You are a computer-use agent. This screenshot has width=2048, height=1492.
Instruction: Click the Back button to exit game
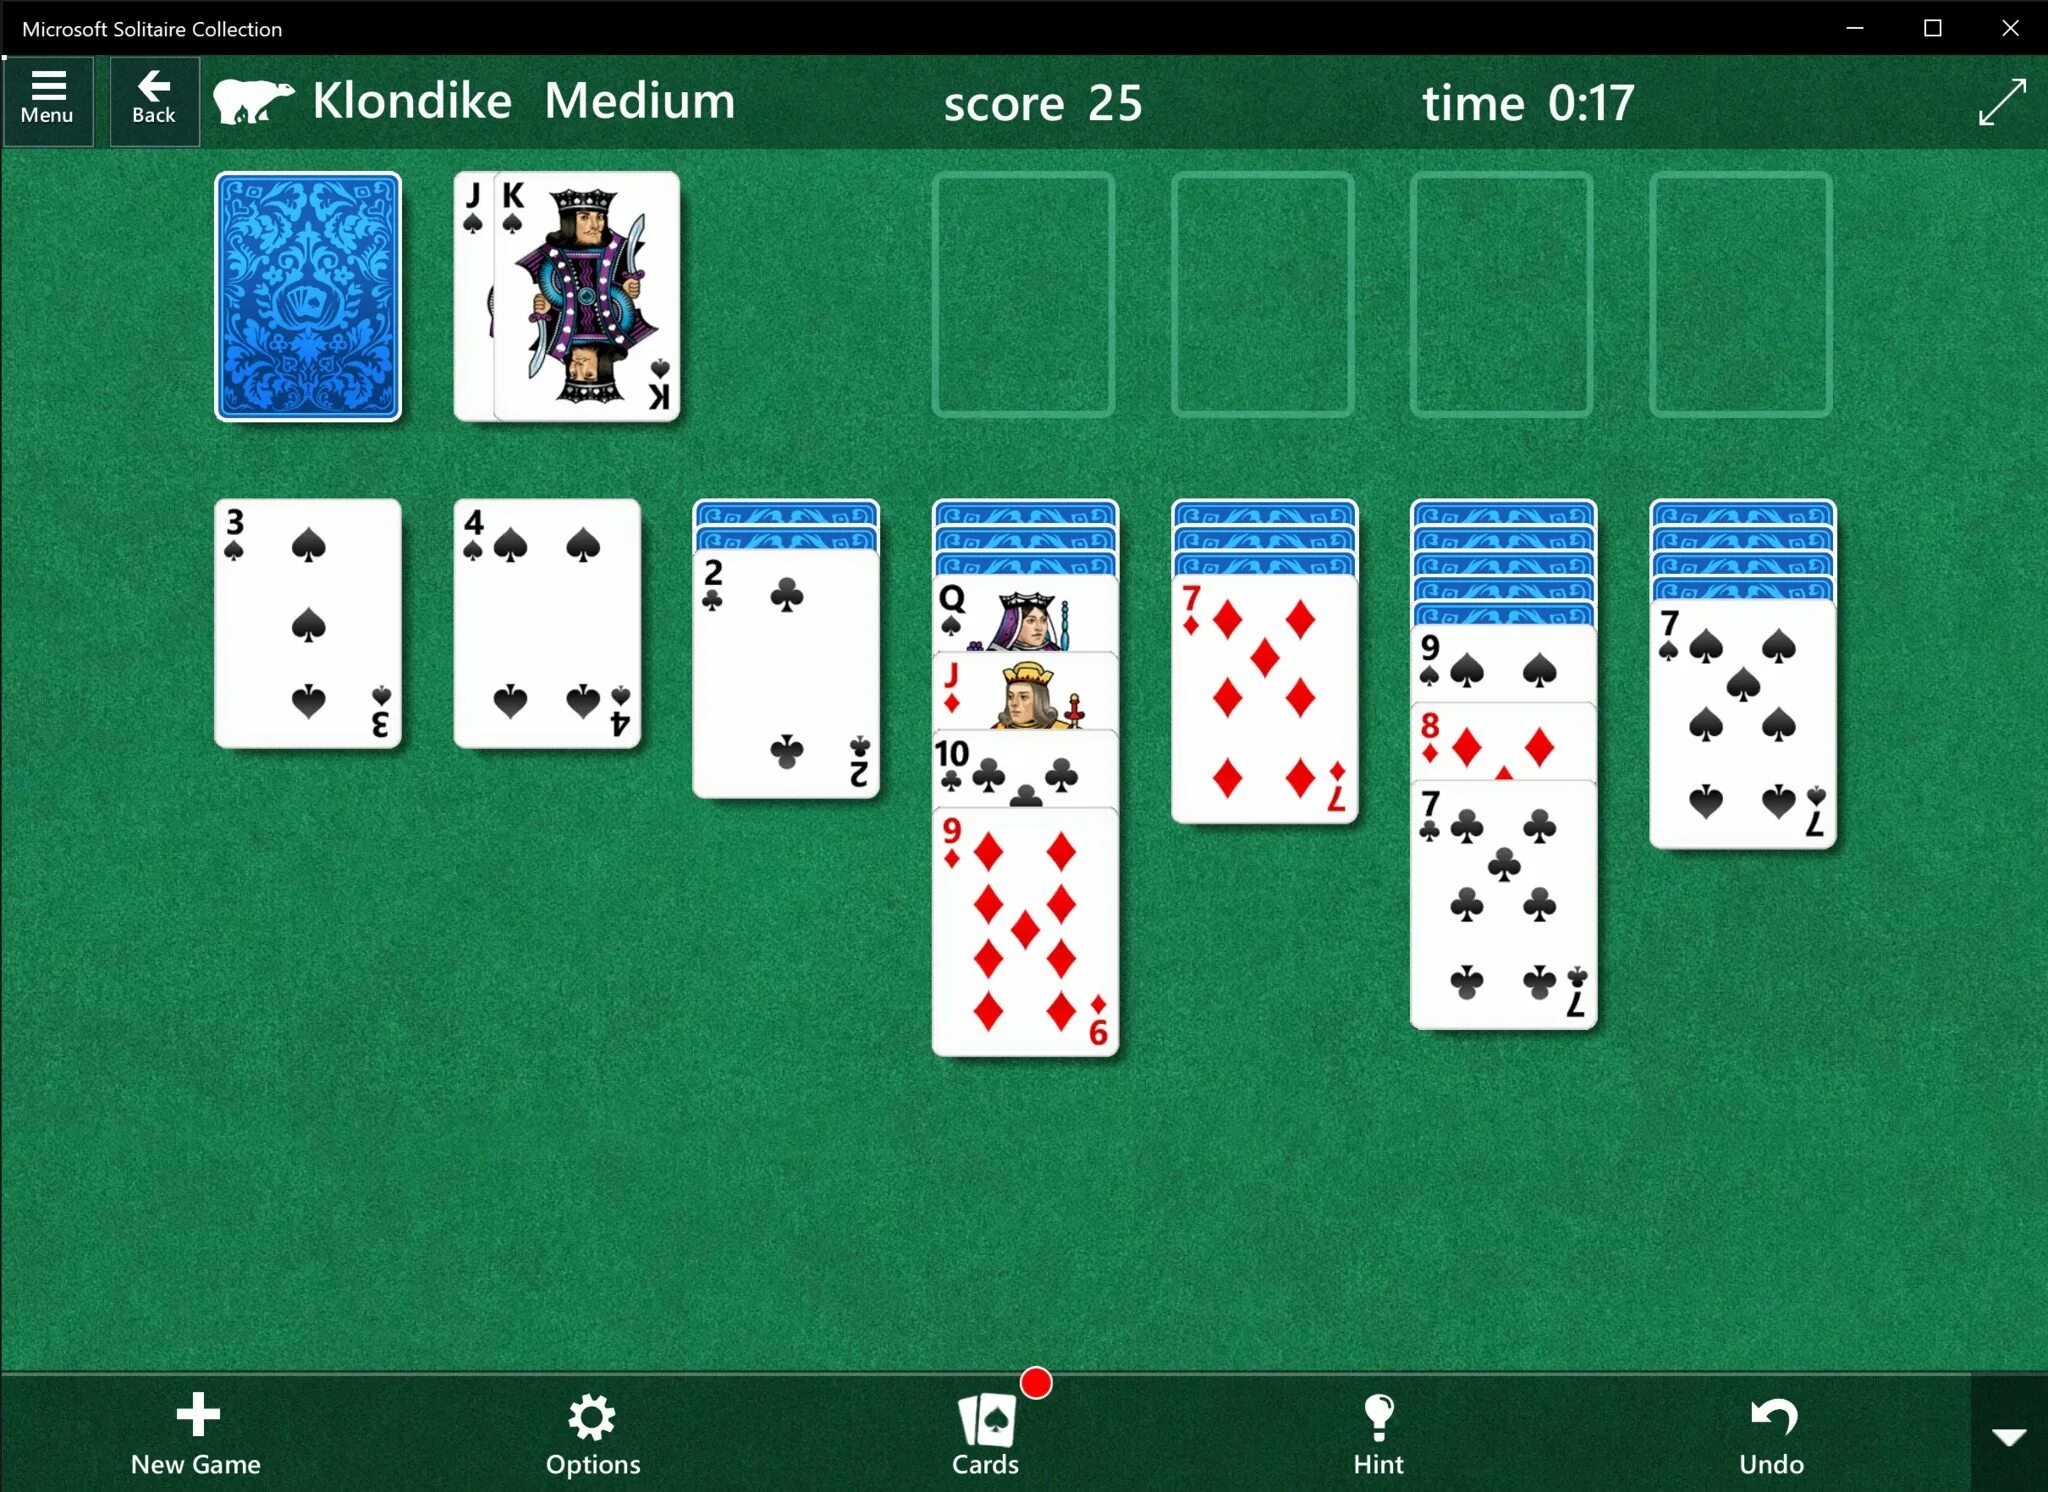click(153, 99)
